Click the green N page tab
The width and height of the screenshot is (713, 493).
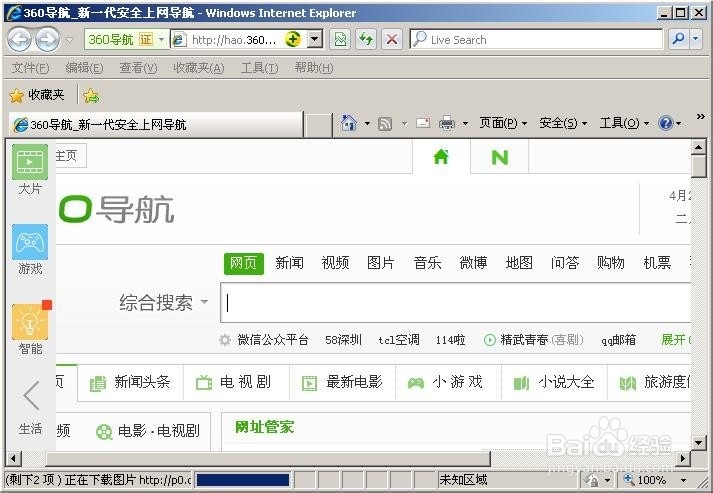tap(500, 157)
